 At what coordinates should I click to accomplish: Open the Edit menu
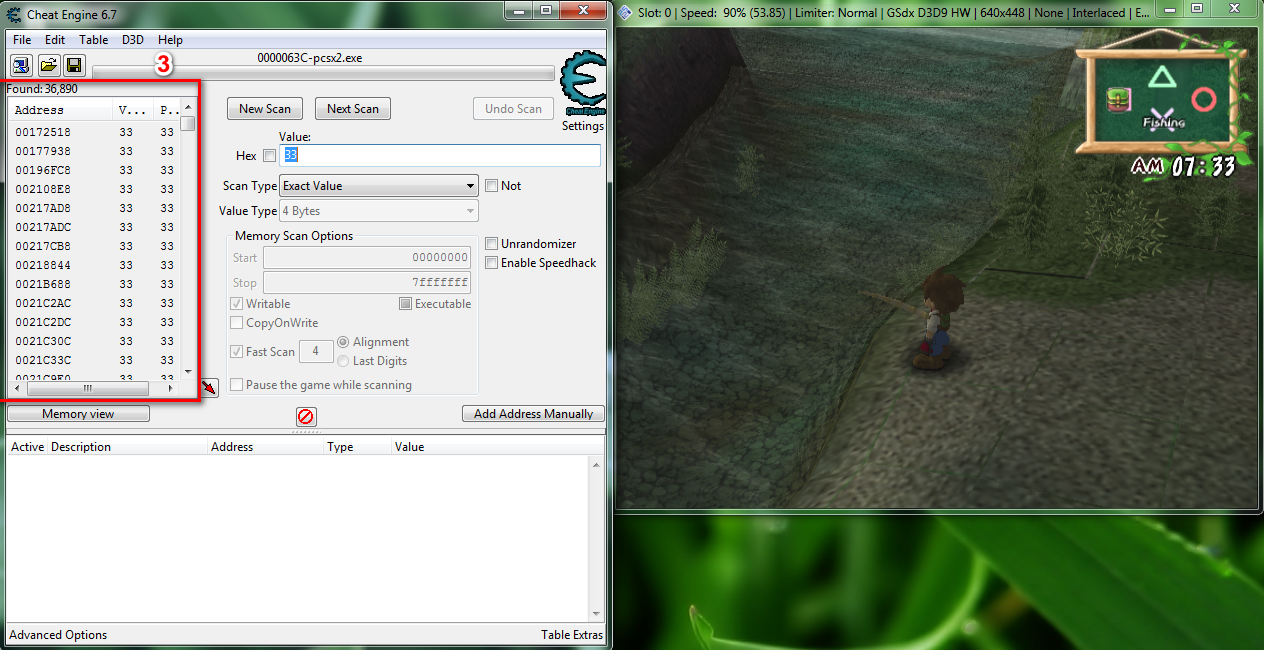pyautogui.click(x=55, y=40)
